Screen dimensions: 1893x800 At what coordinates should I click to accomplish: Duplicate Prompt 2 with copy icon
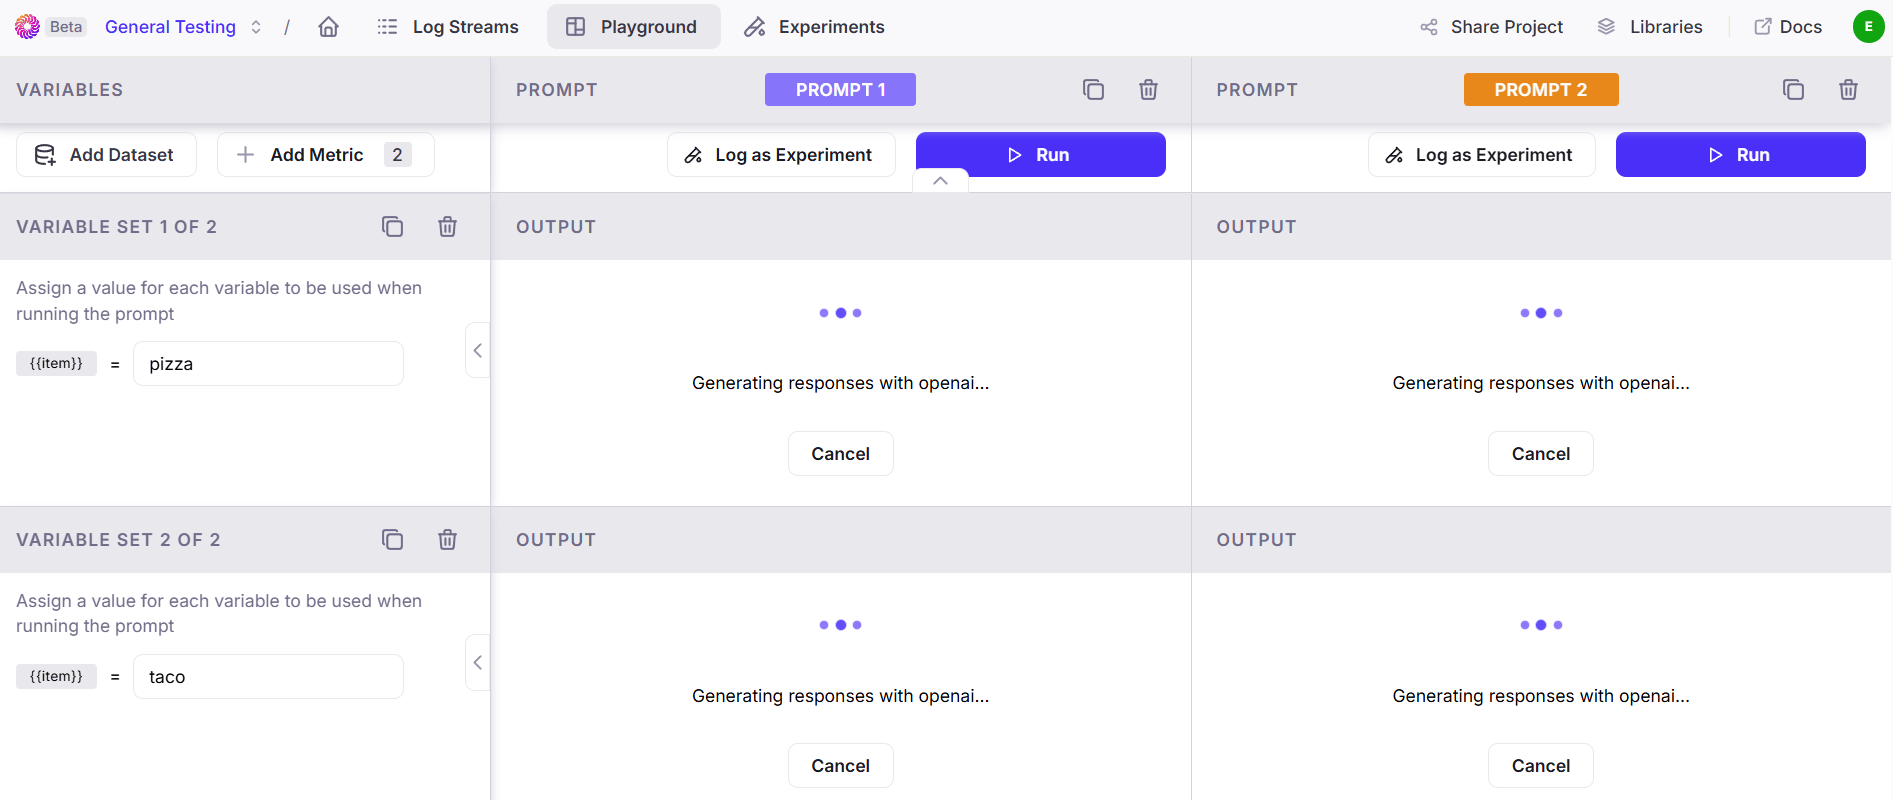tap(1793, 89)
